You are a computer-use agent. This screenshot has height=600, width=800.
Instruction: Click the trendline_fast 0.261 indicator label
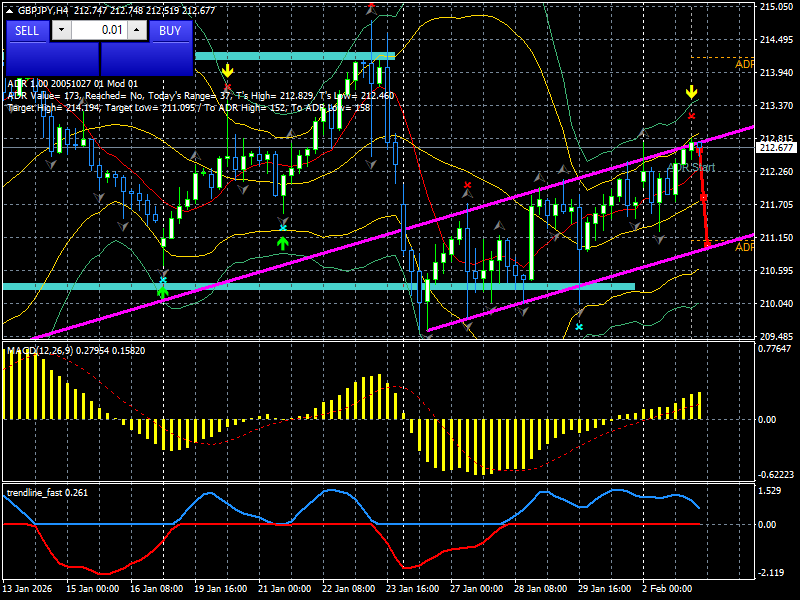(47, 493)
